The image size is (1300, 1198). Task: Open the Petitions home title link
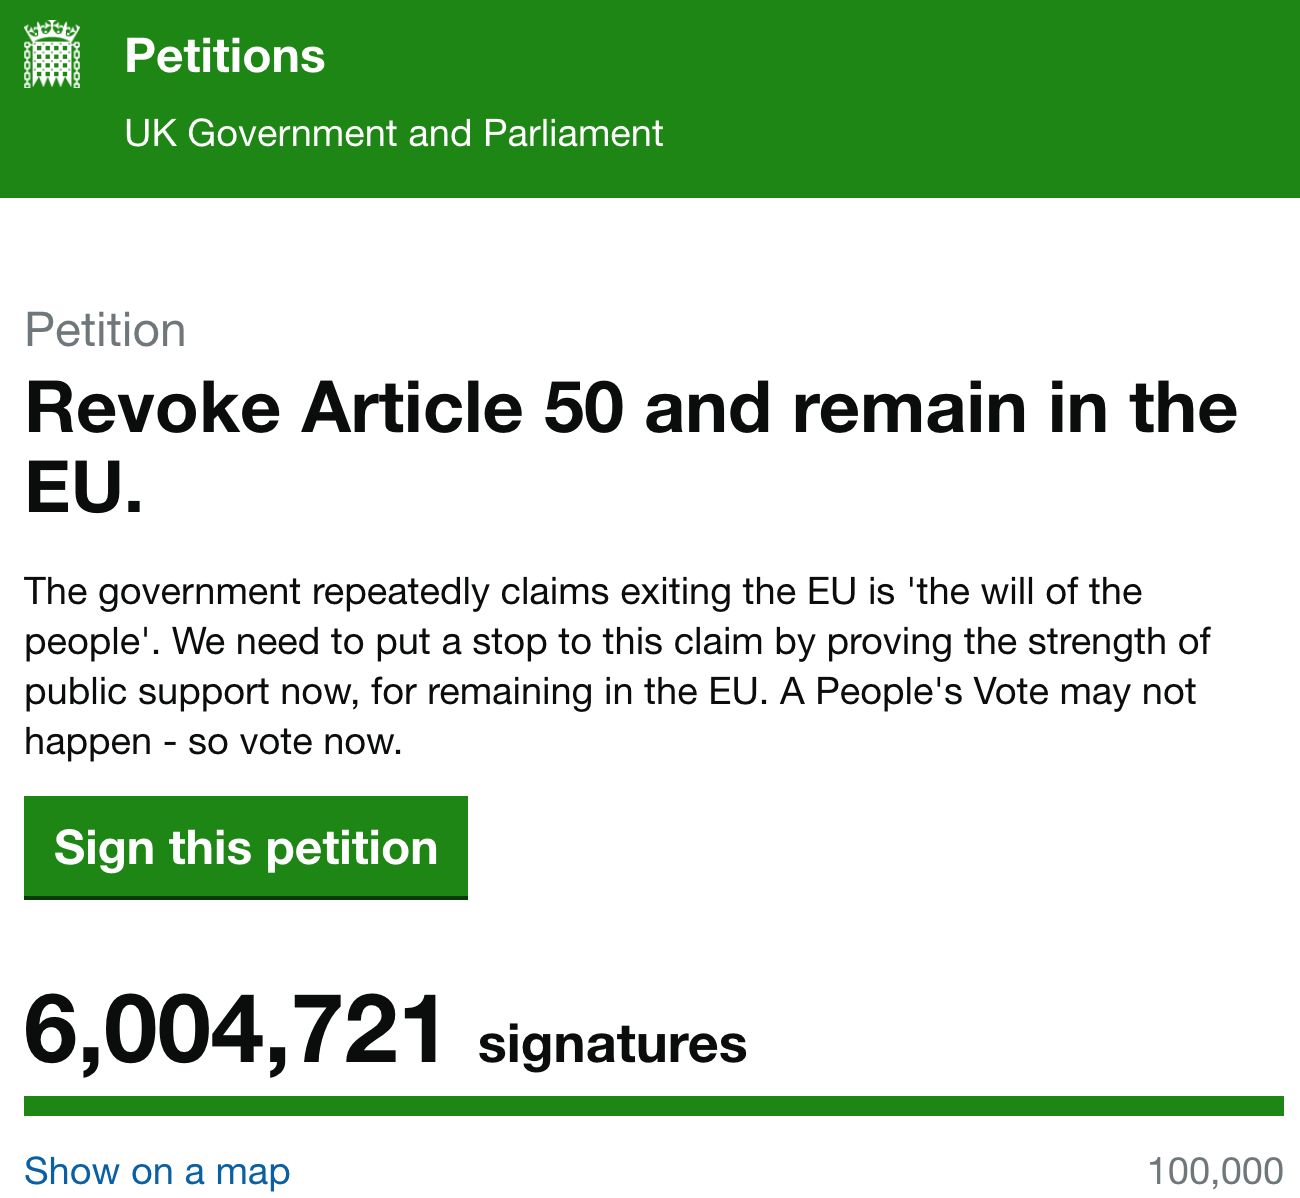pyautogui.click(x=225, y=56)
